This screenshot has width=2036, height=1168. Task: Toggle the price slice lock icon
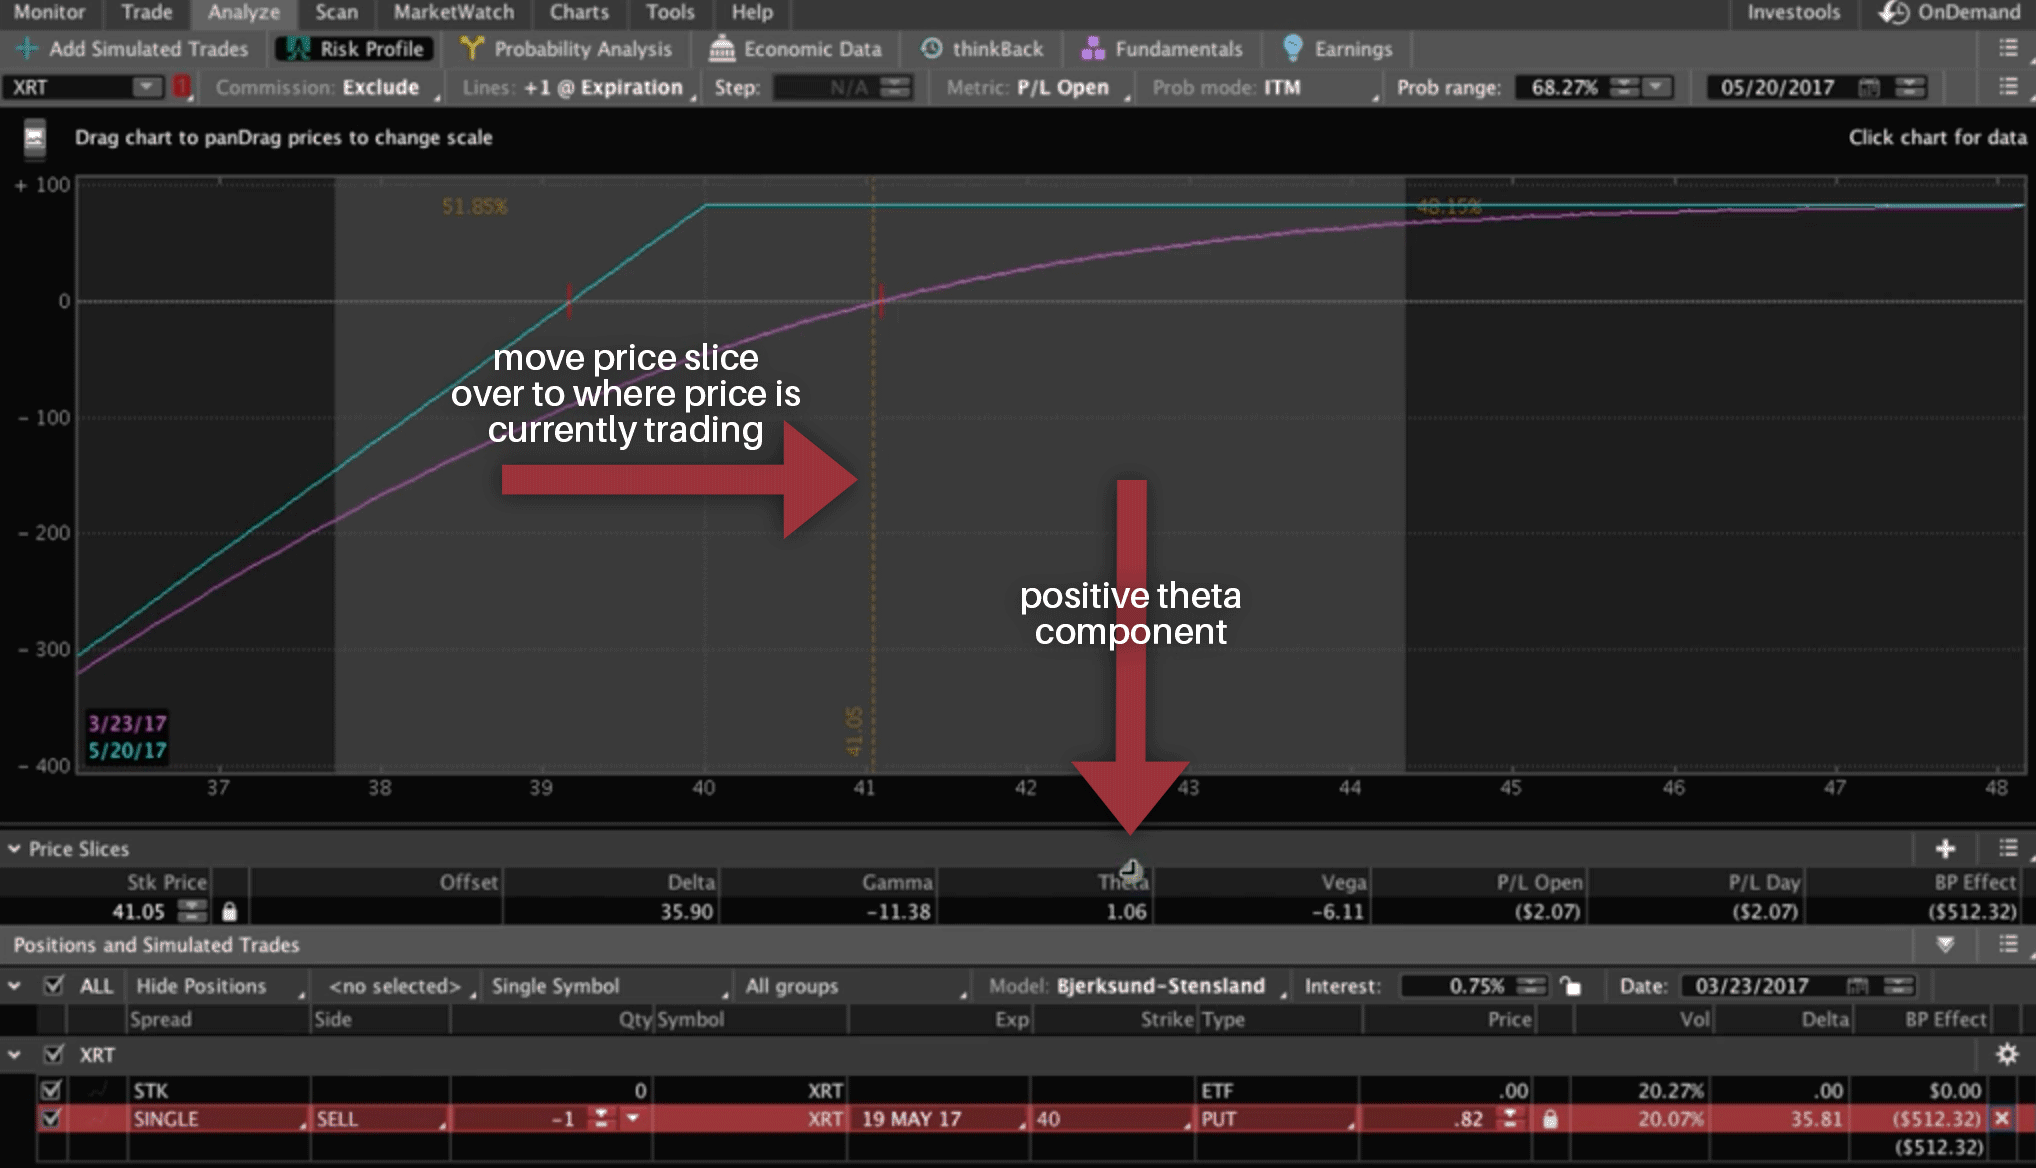click(229, 911)
